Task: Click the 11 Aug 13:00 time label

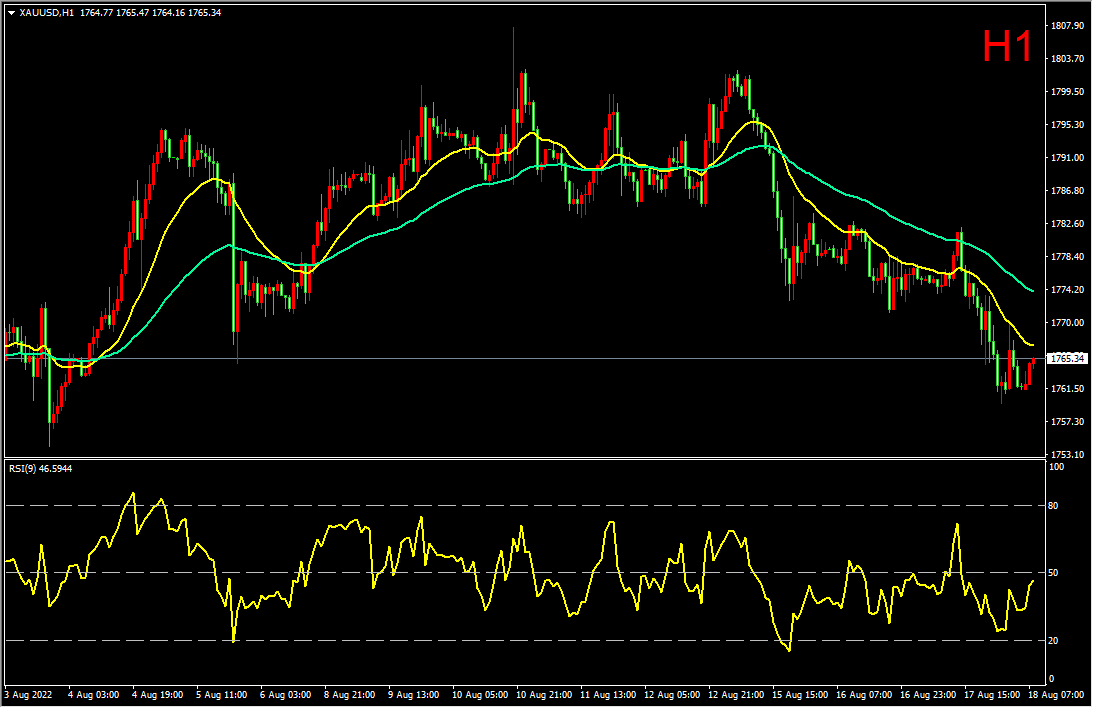Action: pos(609,695)
